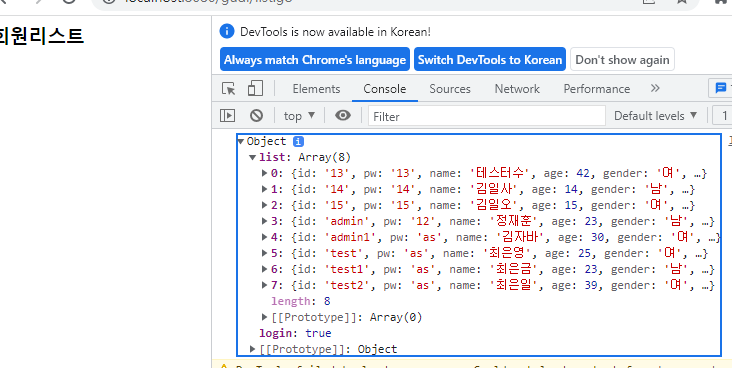Open the Default levels dropdown

[x=655, y=115]
